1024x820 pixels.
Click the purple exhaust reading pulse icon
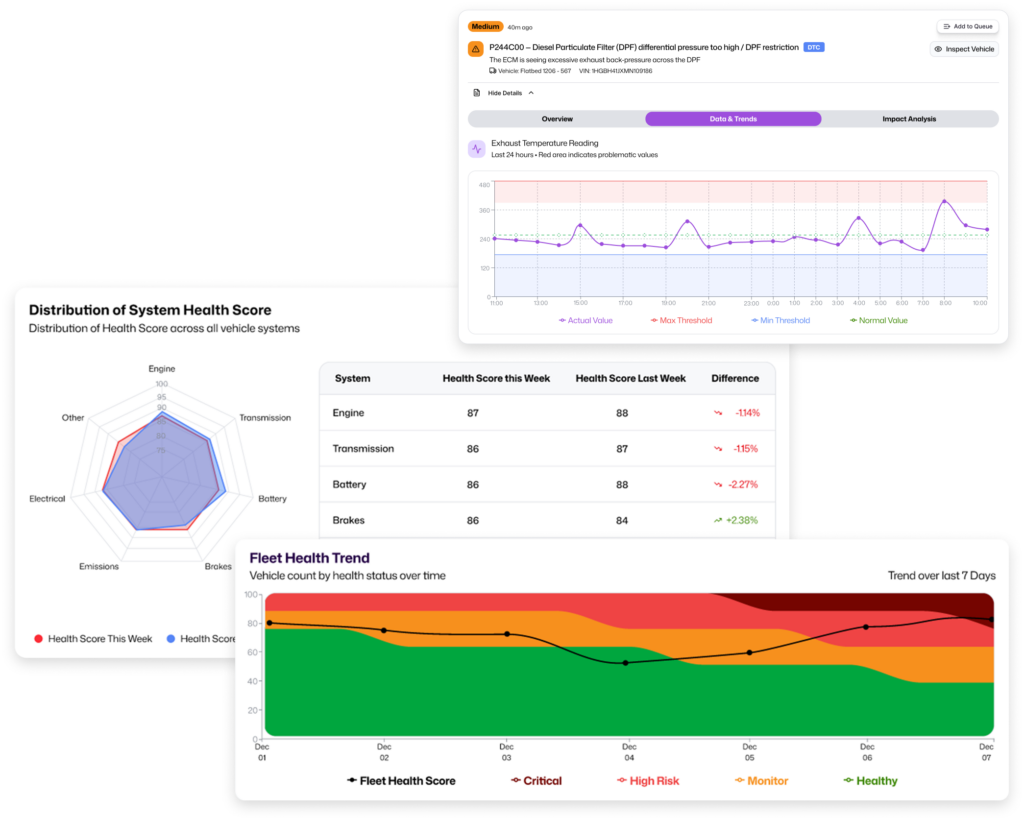[x=477, y=149]
